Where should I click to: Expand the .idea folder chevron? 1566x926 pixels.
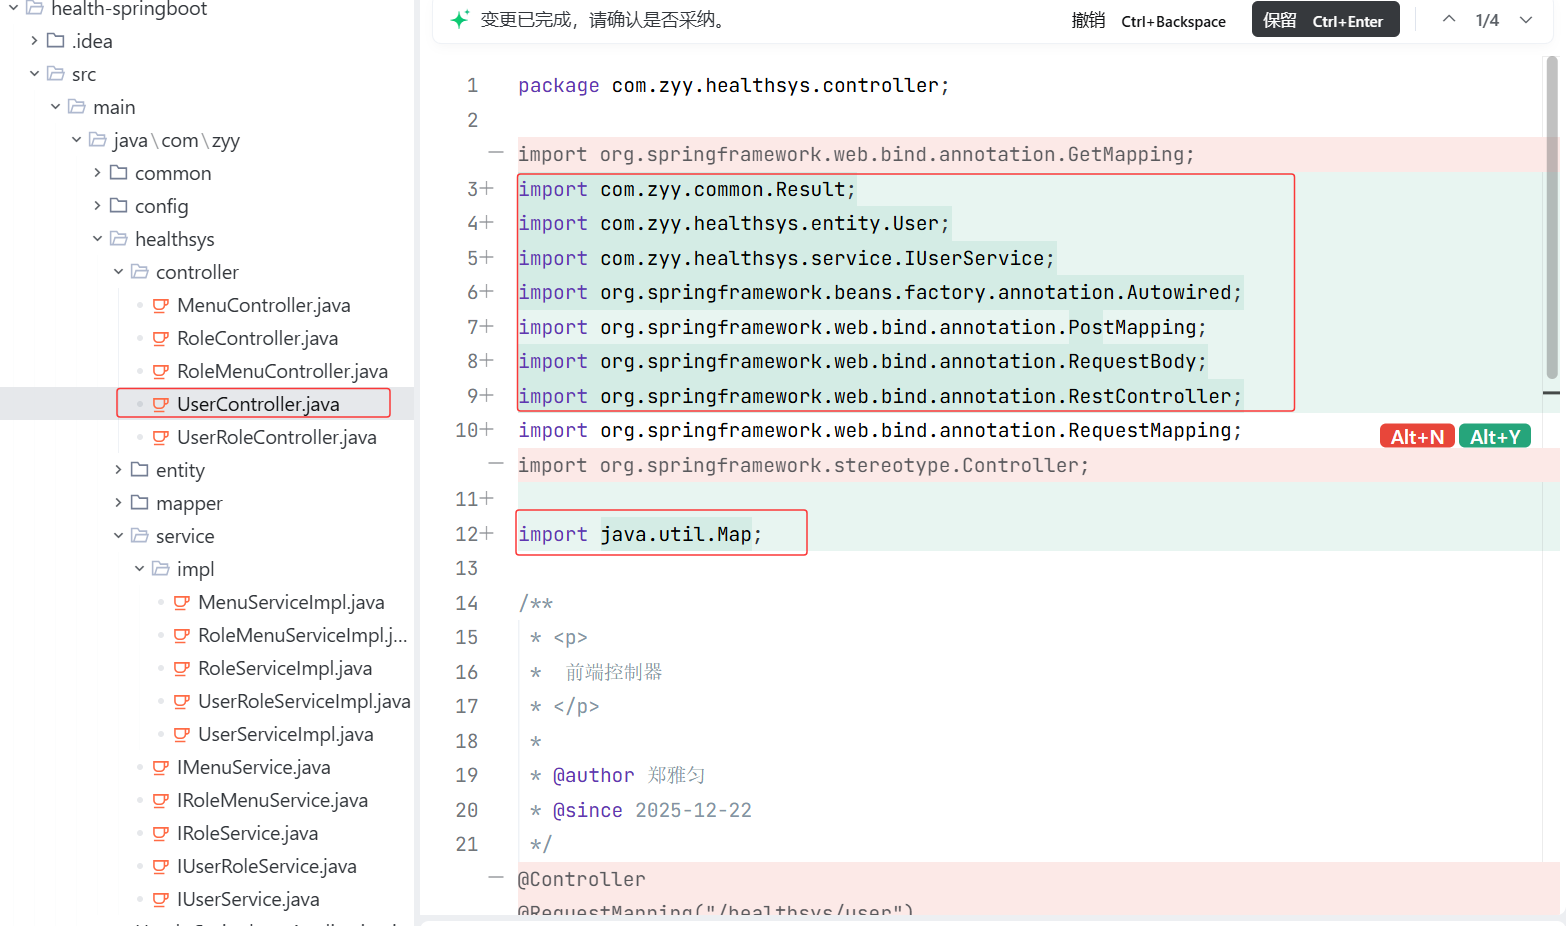pyautogui.click(x=34, y=40)
